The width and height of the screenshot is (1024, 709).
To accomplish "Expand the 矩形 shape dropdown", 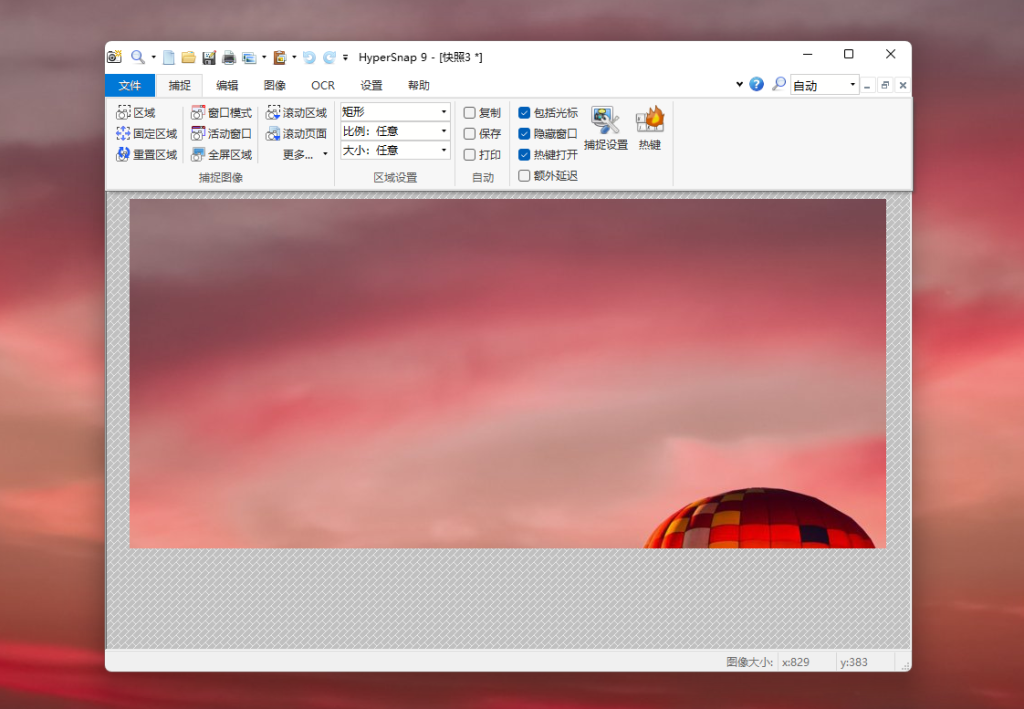I will [x=395, y=112].
